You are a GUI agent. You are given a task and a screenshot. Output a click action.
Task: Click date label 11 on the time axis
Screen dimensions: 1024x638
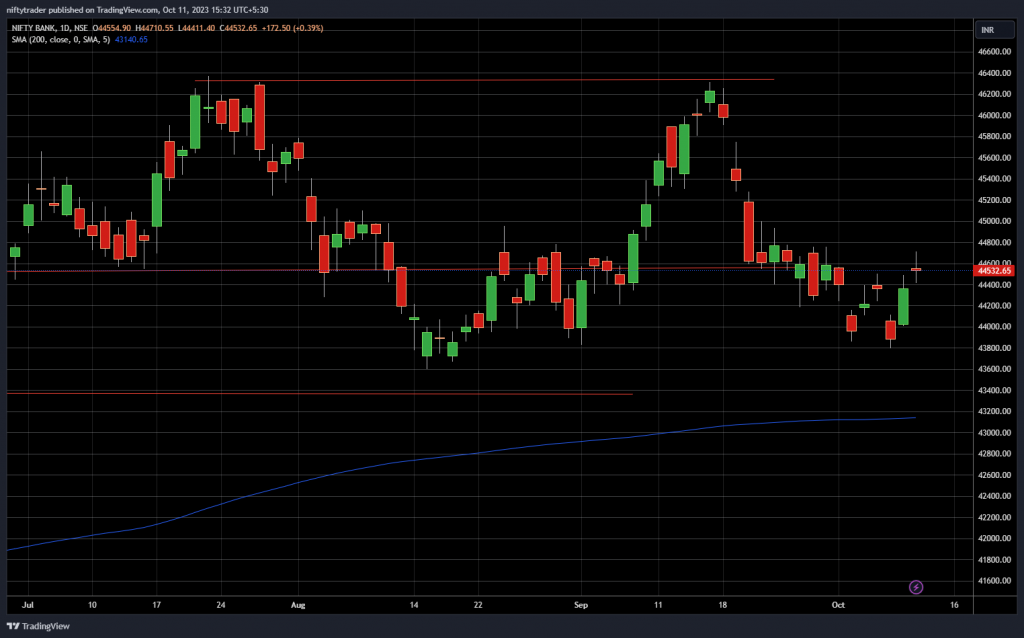(x=658, y=605)
